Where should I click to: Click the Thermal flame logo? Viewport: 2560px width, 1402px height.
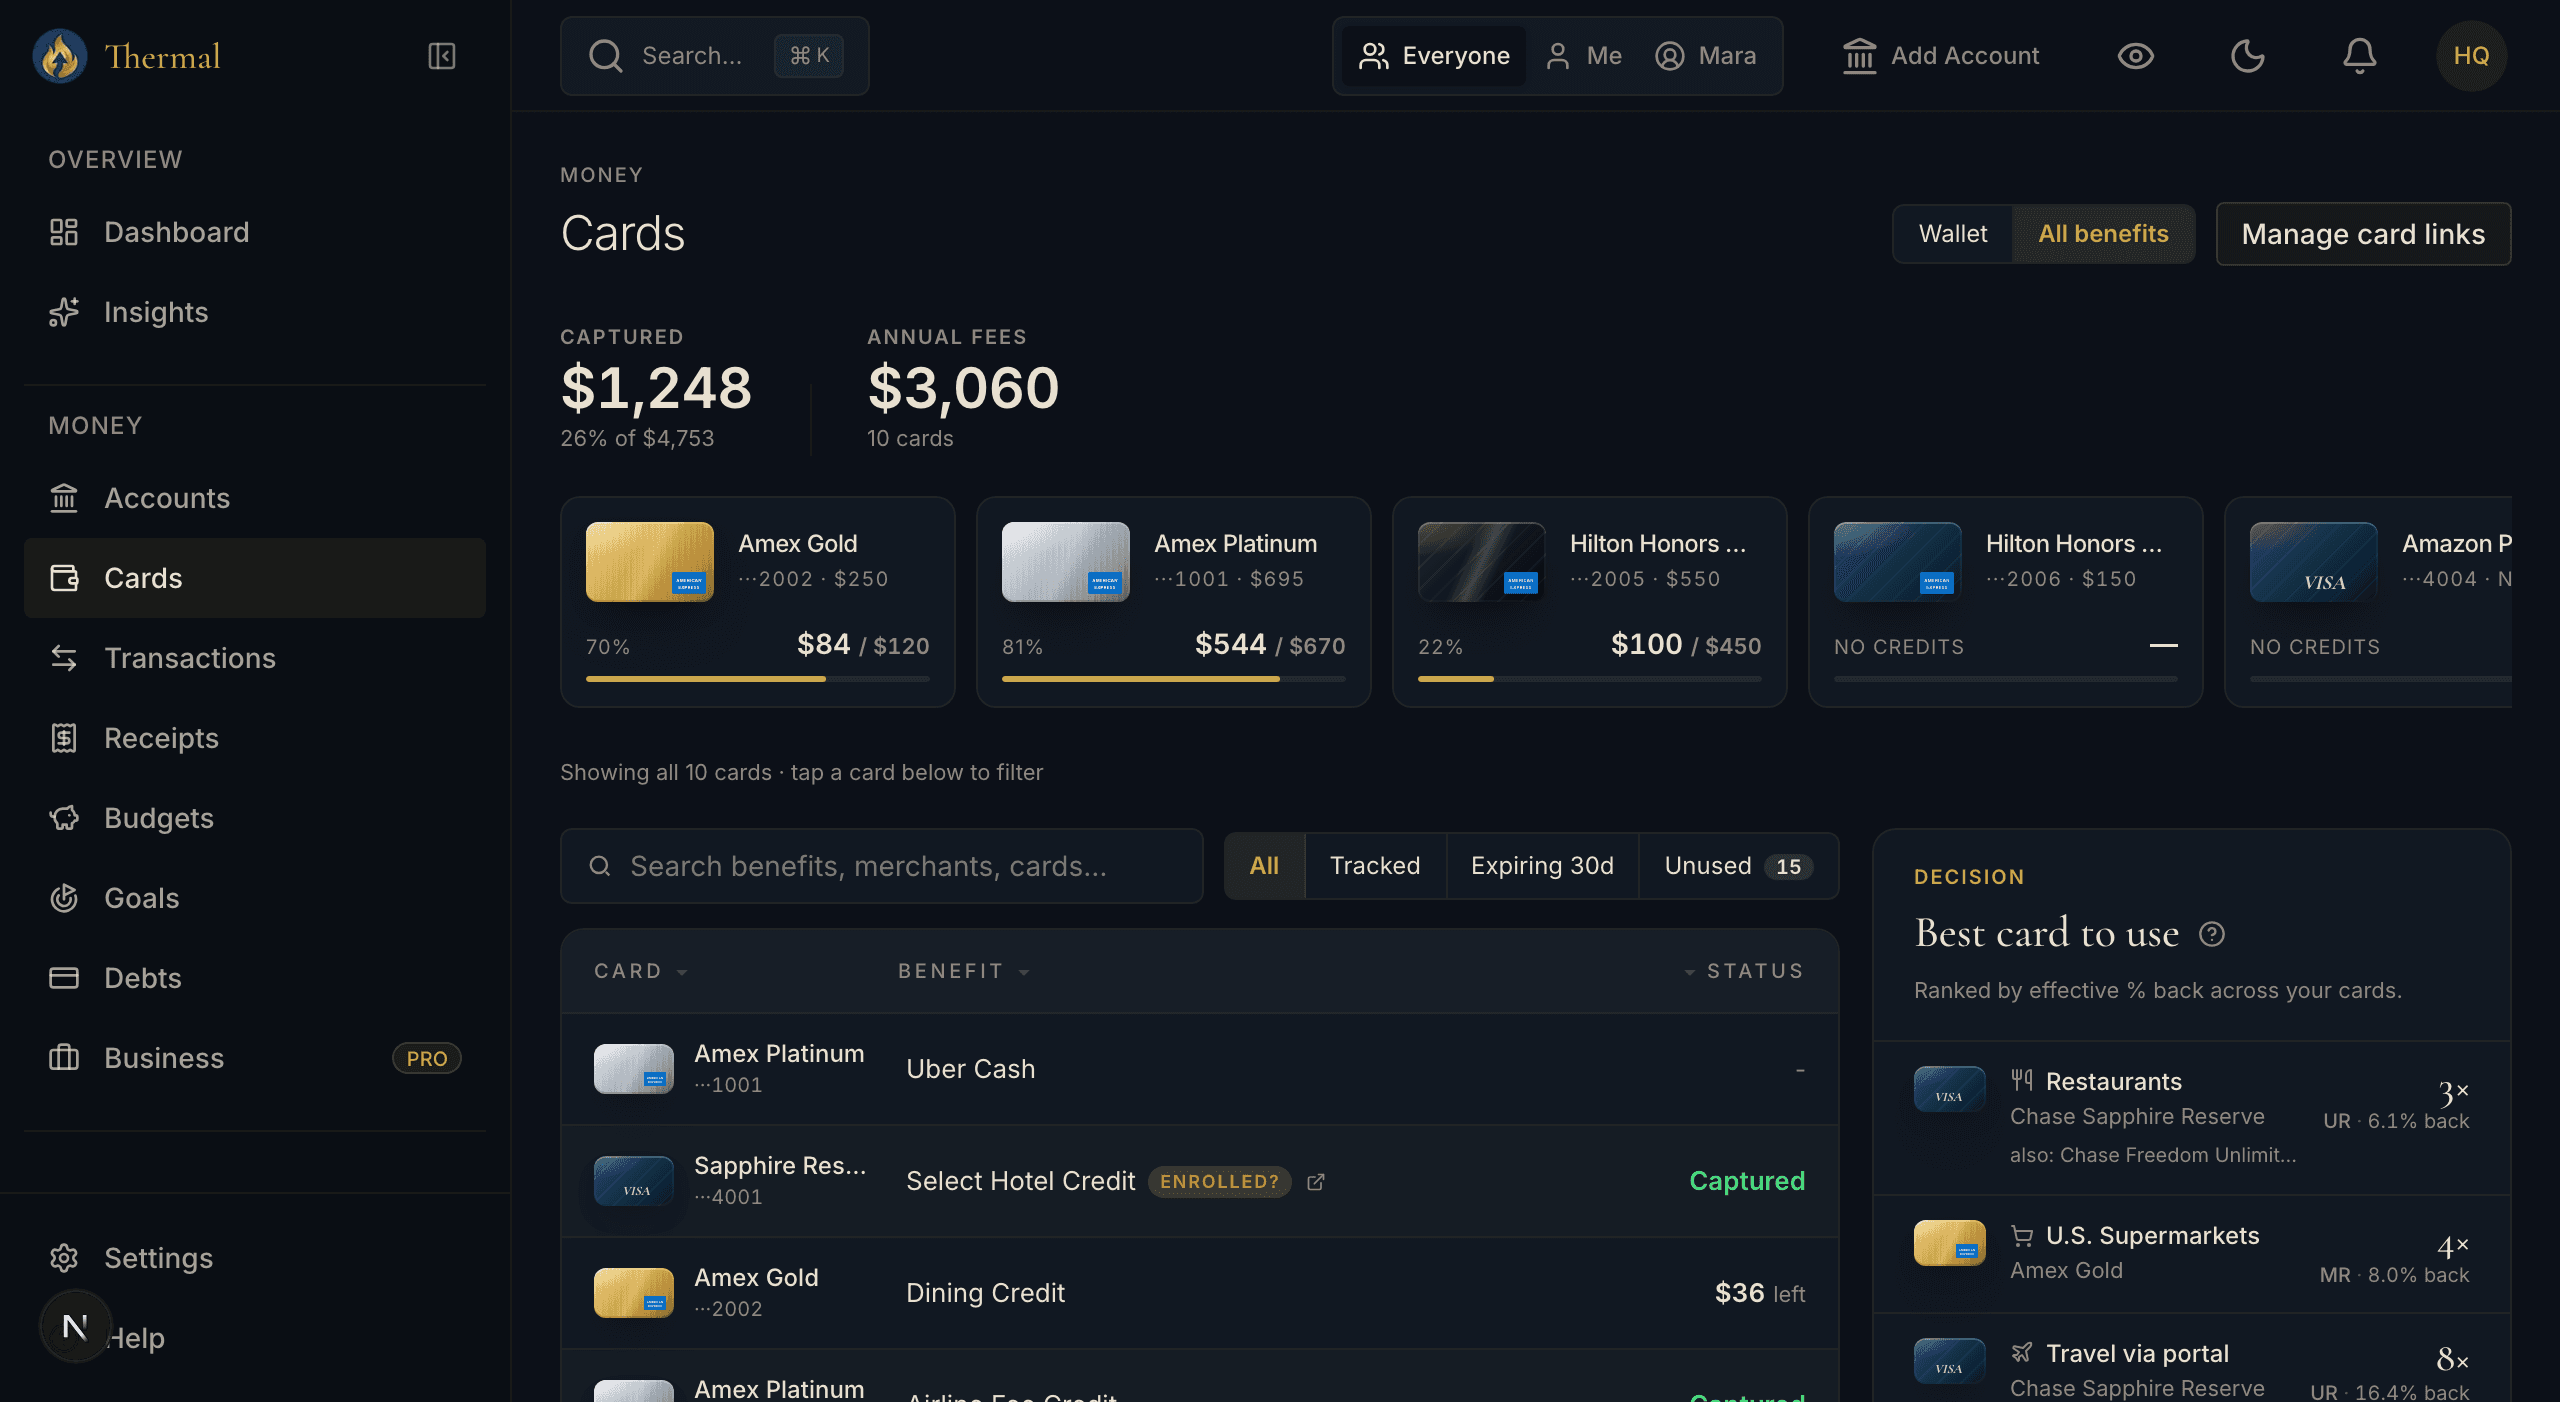60,56
